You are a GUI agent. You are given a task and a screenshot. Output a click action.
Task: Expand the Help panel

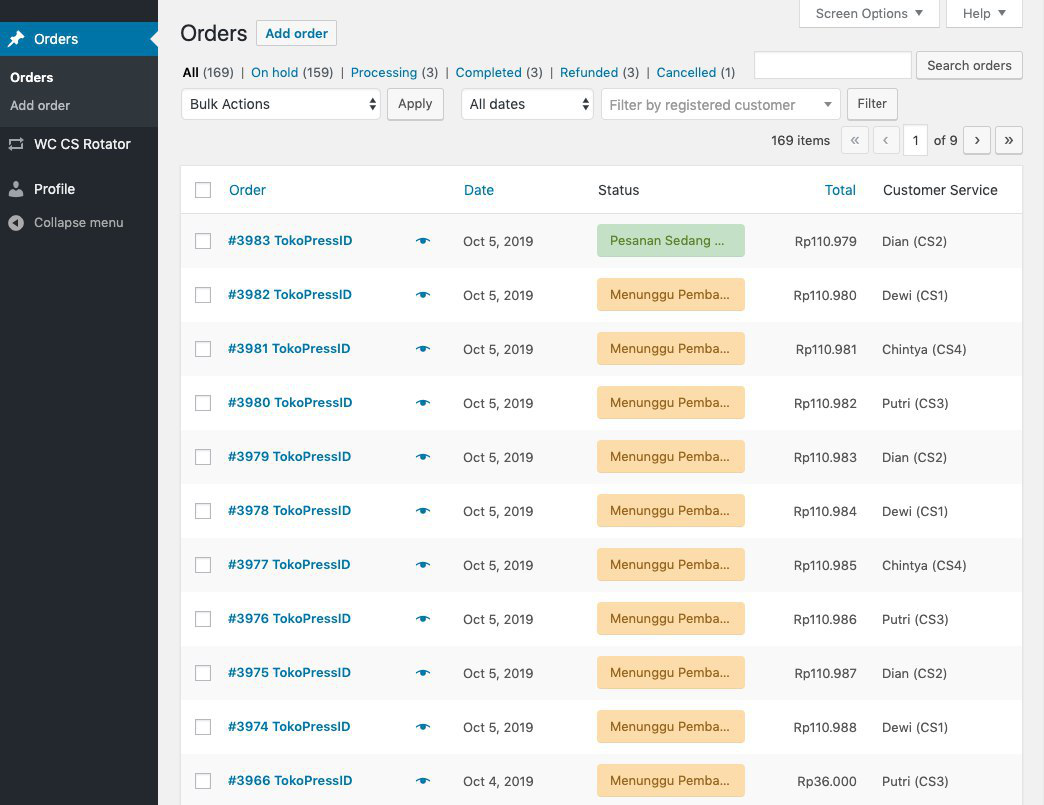984,13
